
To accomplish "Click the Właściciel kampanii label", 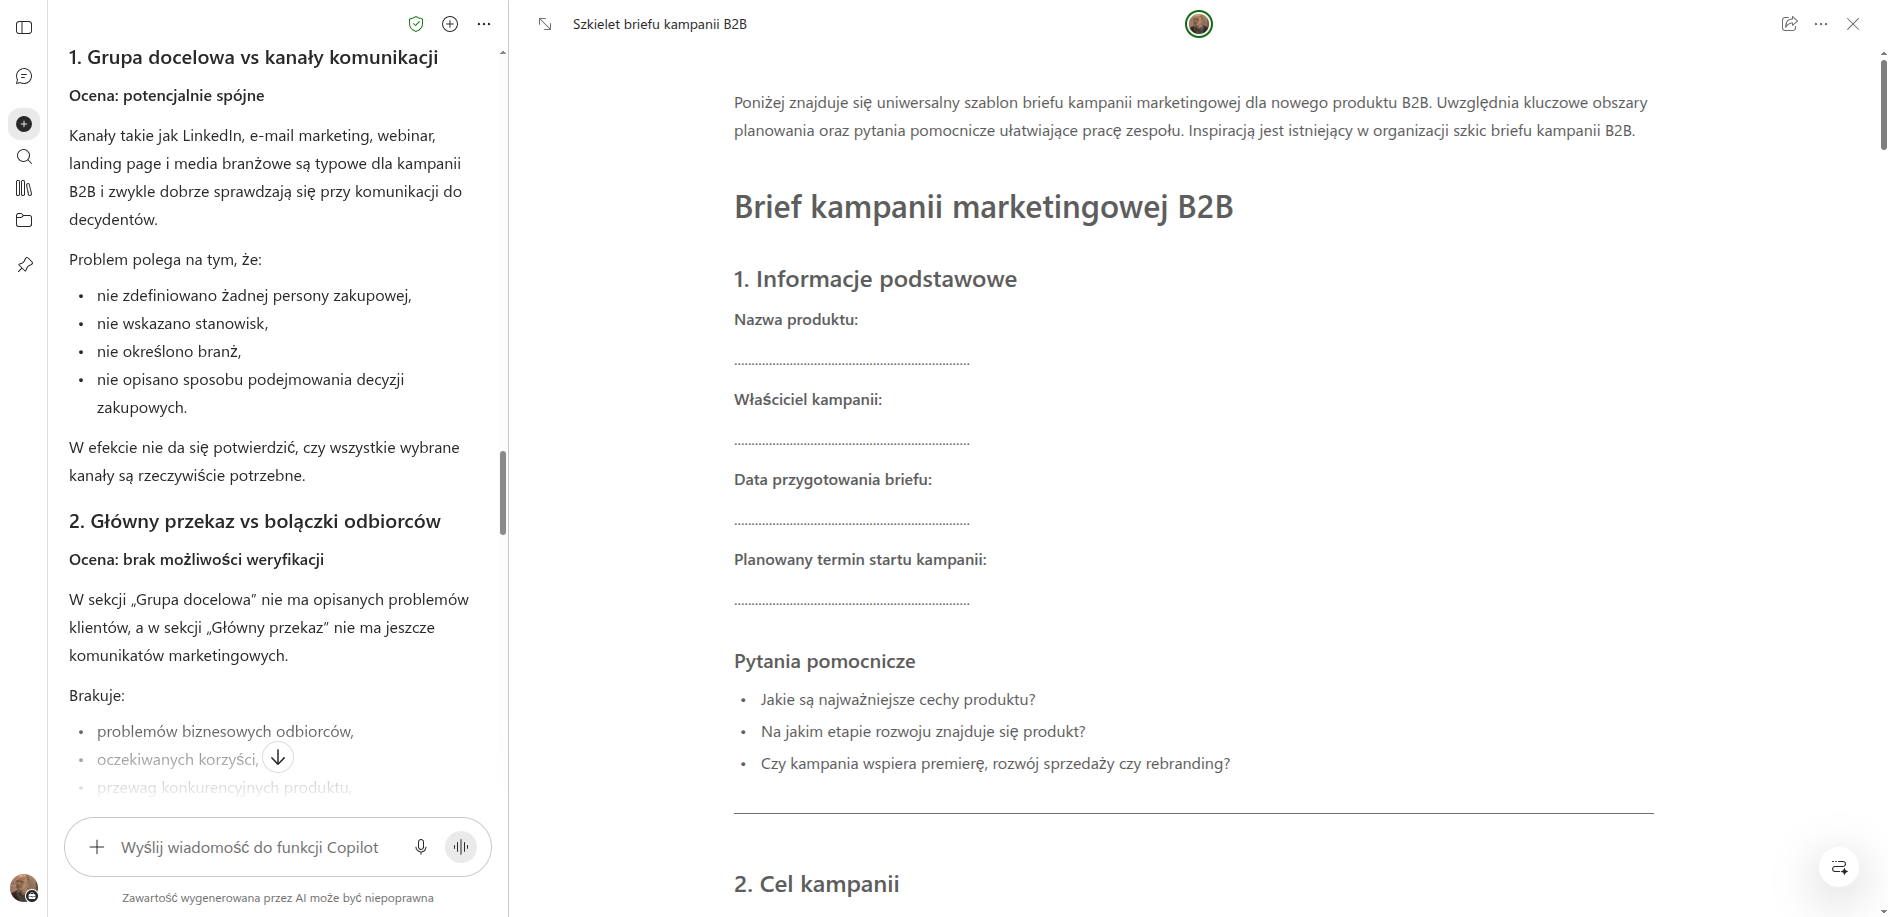I will (x=808, y=400).
